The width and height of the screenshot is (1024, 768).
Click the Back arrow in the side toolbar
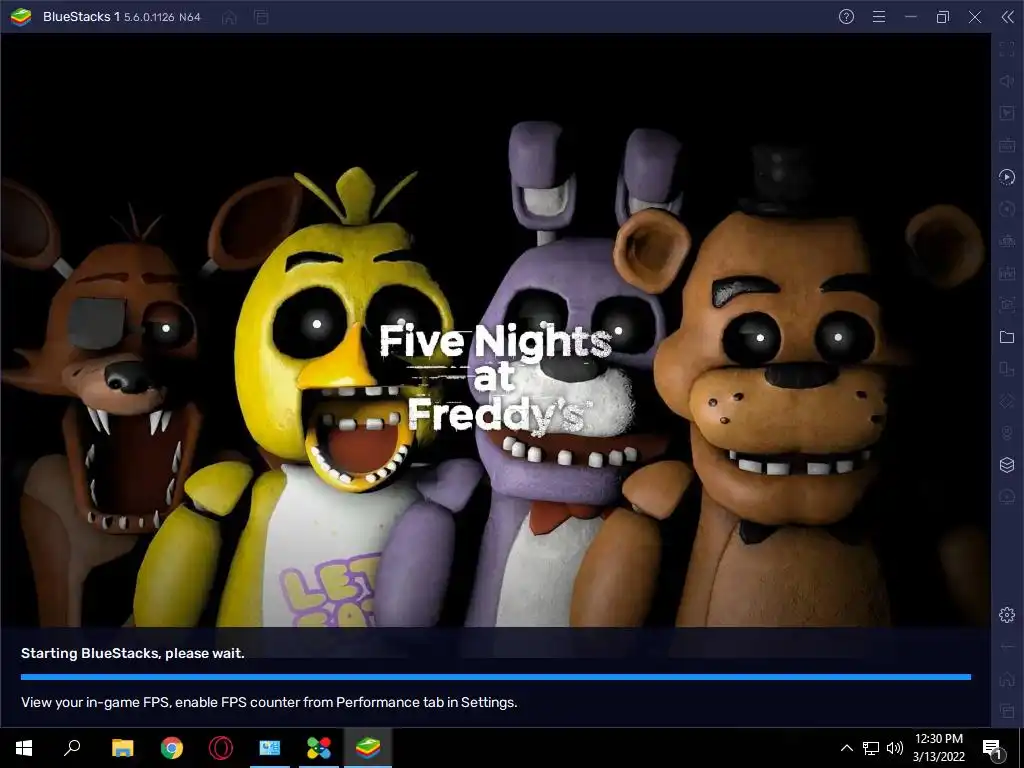[x=1007, y=647]
